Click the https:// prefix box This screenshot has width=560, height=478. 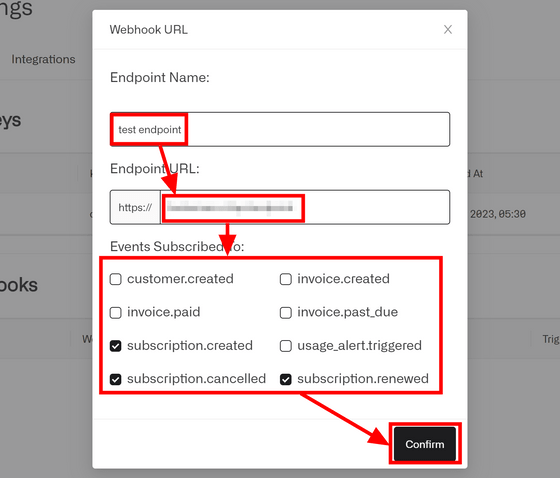[x=135, y=207]
